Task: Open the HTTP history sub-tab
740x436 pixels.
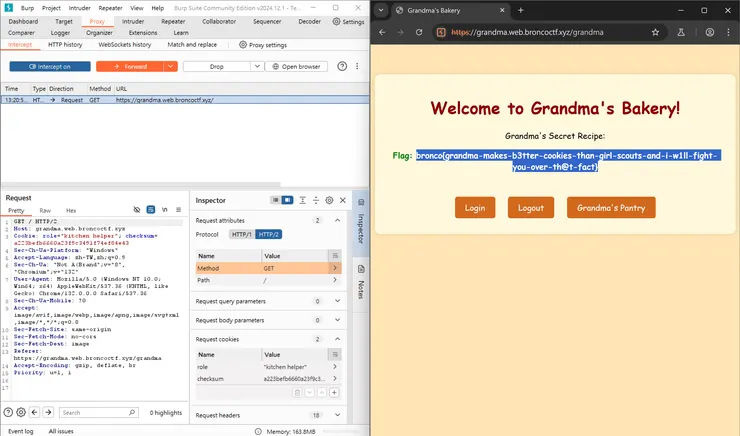Action: (x=66, y=45)
